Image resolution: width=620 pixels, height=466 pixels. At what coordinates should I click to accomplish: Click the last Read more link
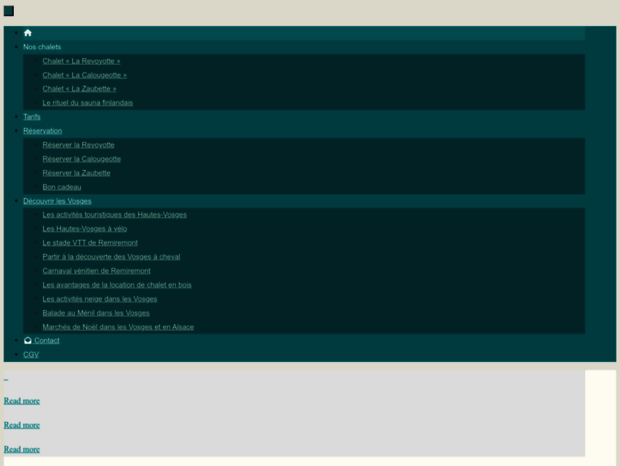22,449
